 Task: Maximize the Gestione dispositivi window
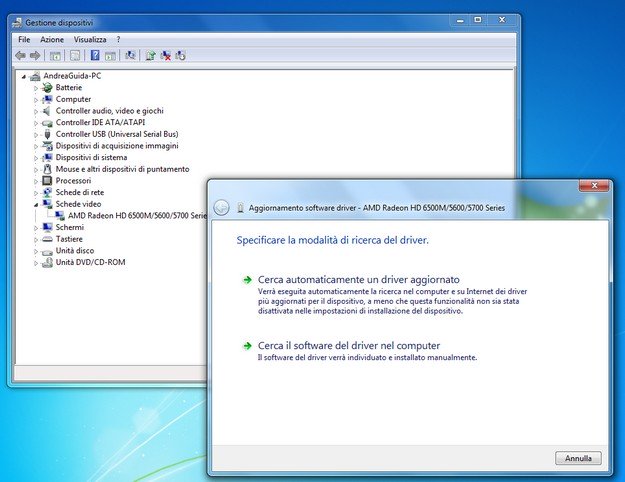(478, 20)
